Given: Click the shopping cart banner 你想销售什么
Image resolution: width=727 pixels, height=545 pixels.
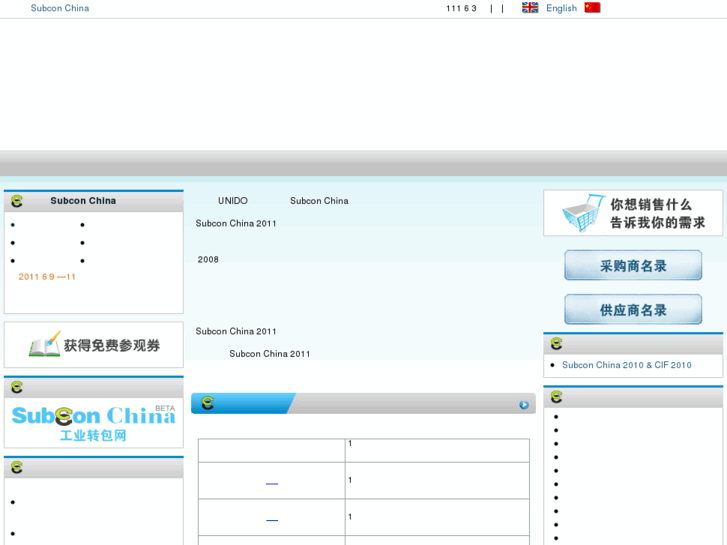Looking at the screenshot, I should click(633, 213).
